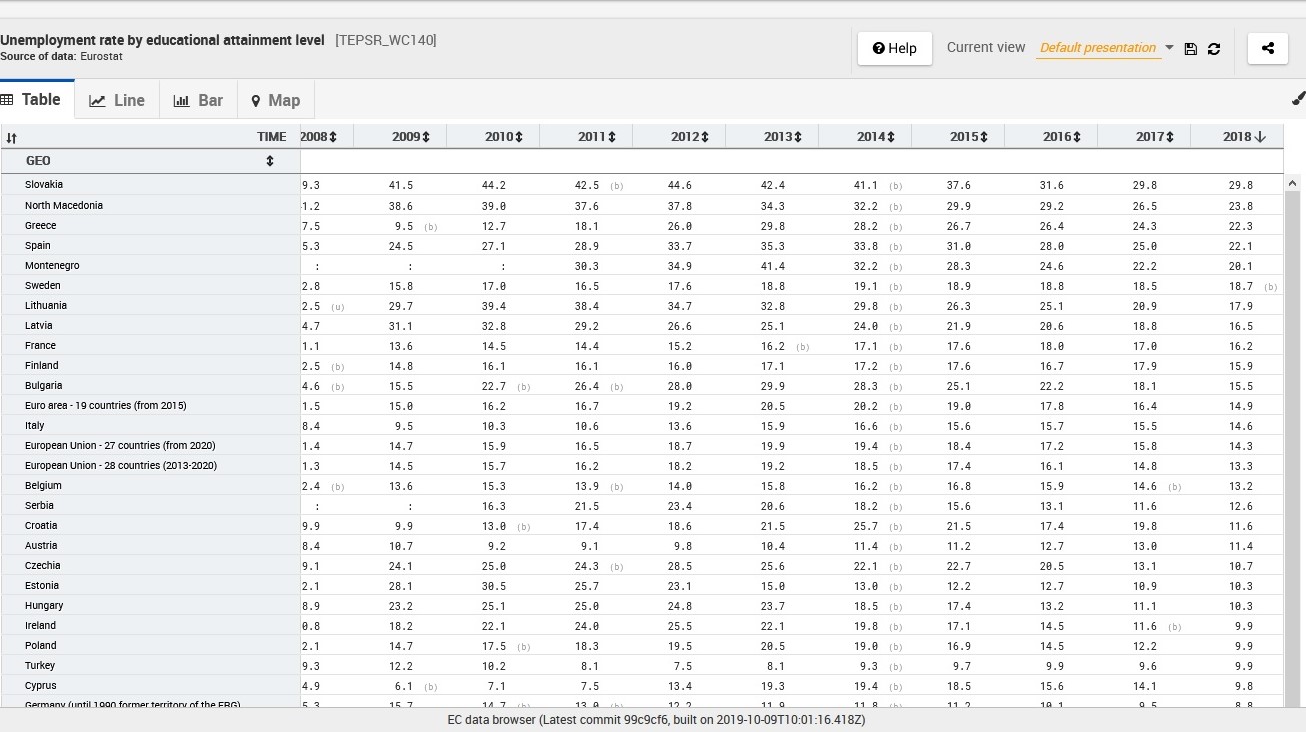Click the (b) flag beside Sweden's 2018 value

[1270, 287]
